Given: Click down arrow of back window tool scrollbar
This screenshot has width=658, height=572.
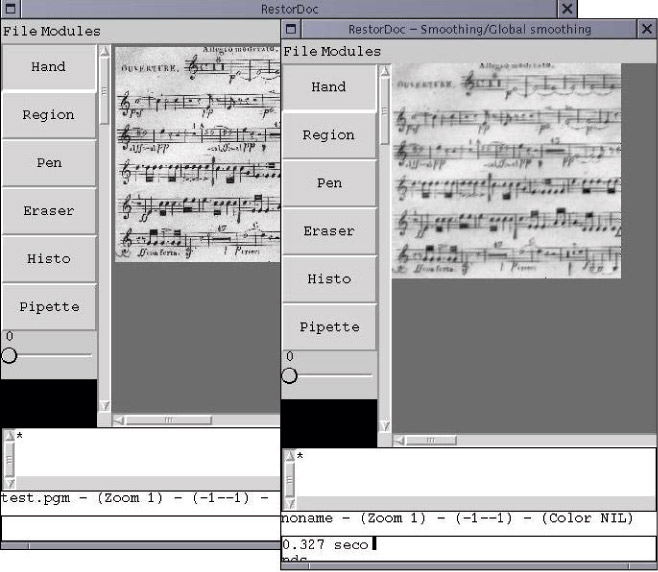Looking at the screenshot, I should pos(104,406).
